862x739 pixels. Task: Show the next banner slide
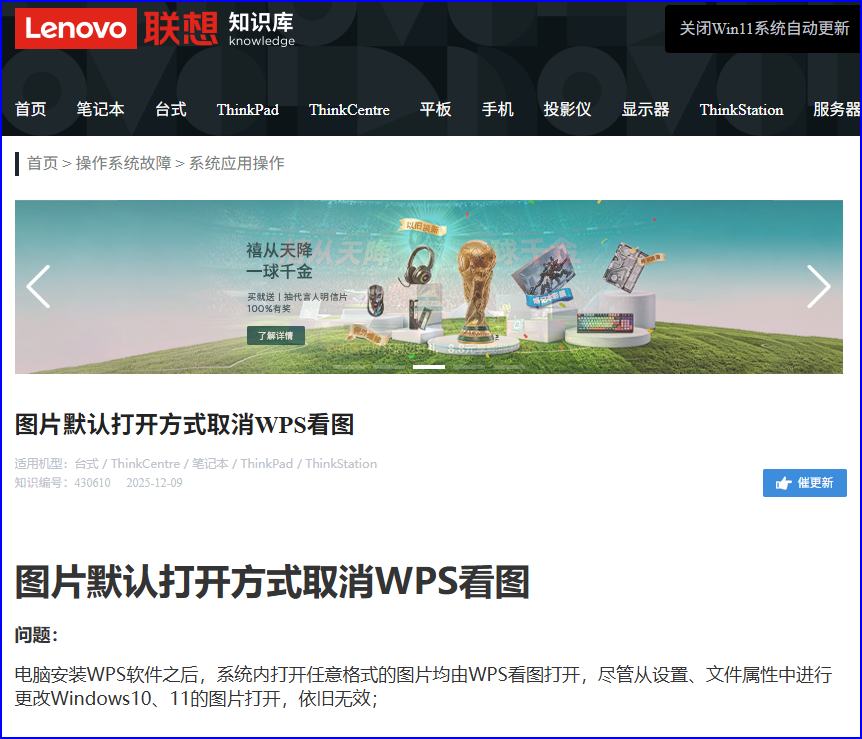pyautogui.click(x=819, y=286)
